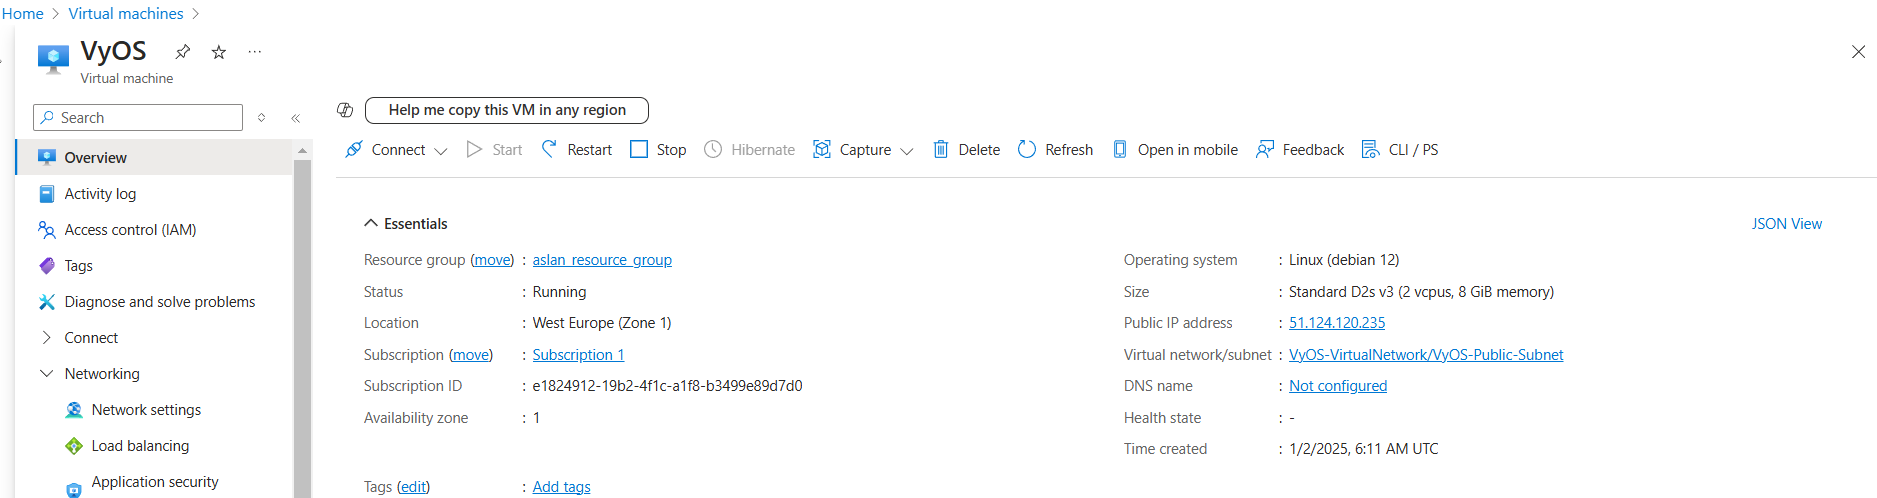1877x498 pixels.
Task: Collapse the Networking menu group
Action: click(x=46, y=374)
